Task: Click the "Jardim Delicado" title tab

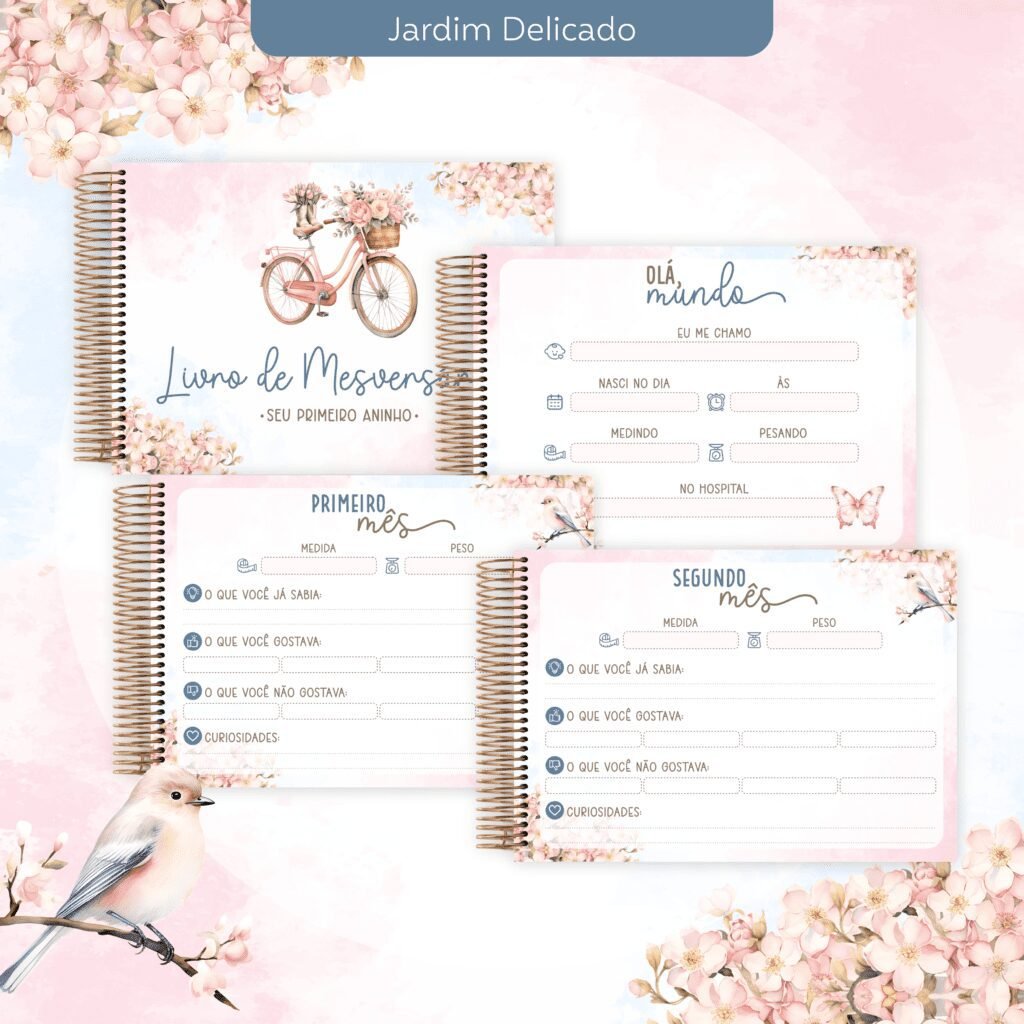Action: click(x=511, y=29)
